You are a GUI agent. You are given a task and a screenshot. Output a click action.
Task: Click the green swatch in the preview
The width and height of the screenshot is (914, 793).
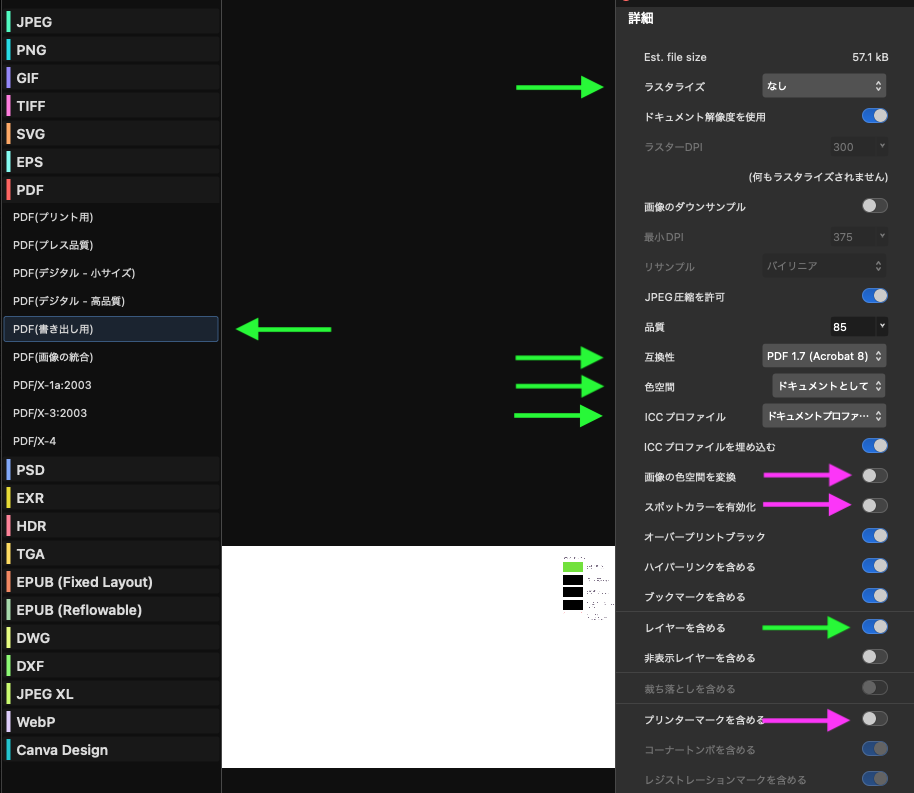pyautogui.click(x=572, y=566)
